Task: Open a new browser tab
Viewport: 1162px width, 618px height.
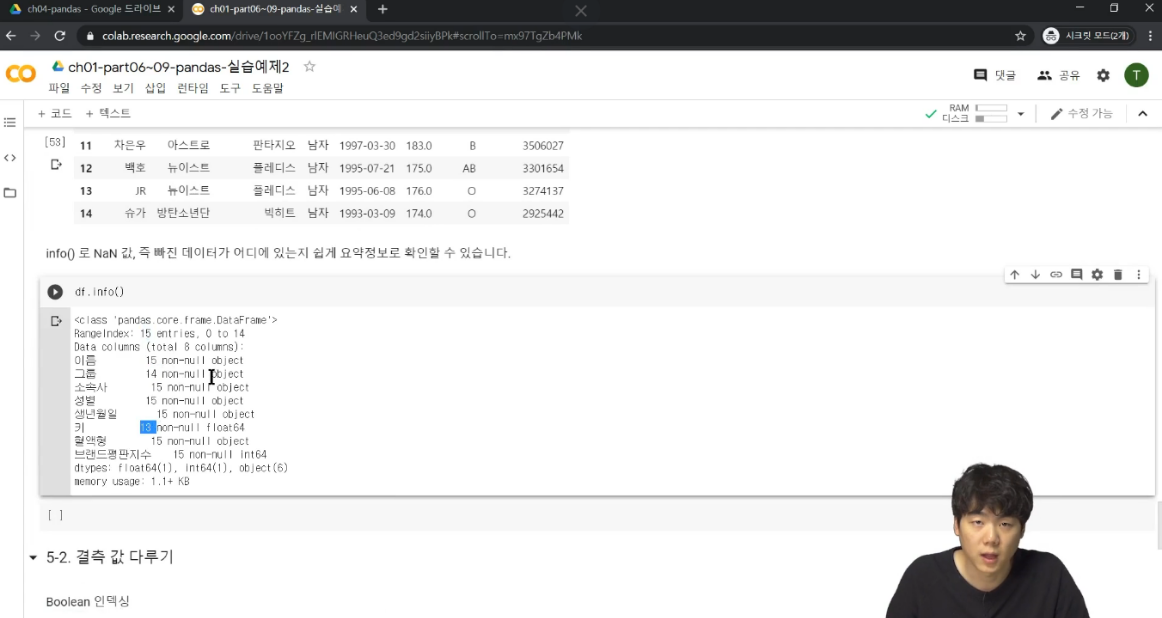Action: (x=382, y=10)
